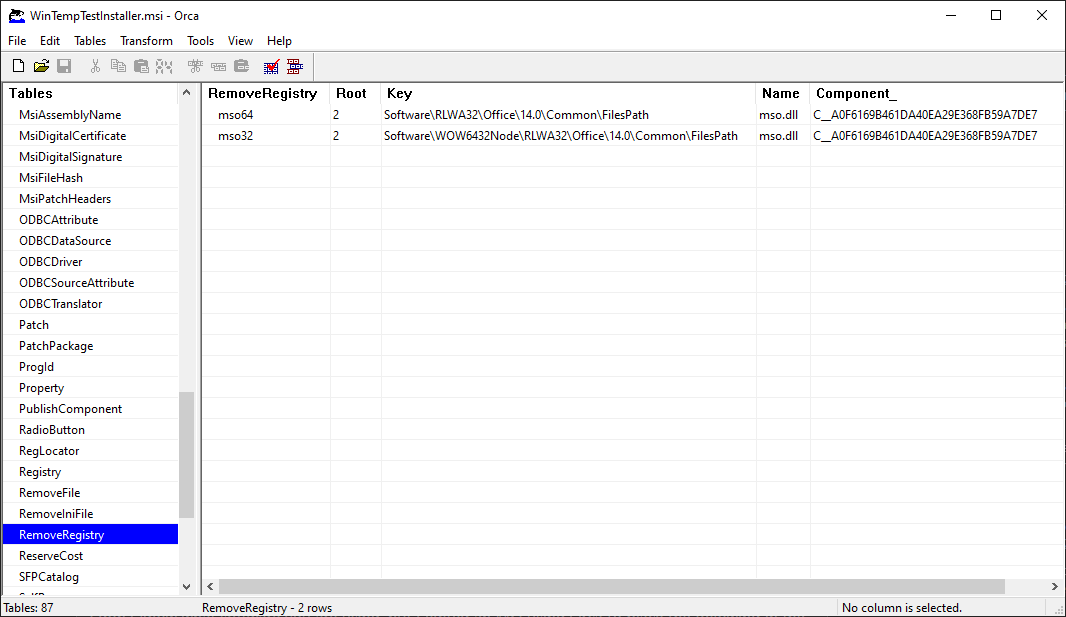Click the Validate icon with red checkmark
This screenshot has width=1066, height=617.
pos(271,66)
